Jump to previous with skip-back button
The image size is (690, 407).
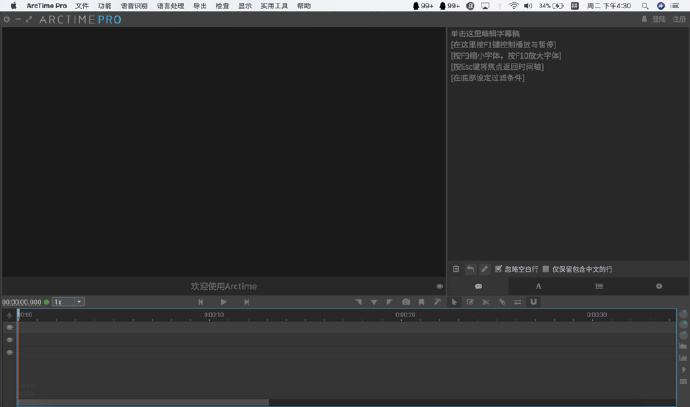point(201,302)
